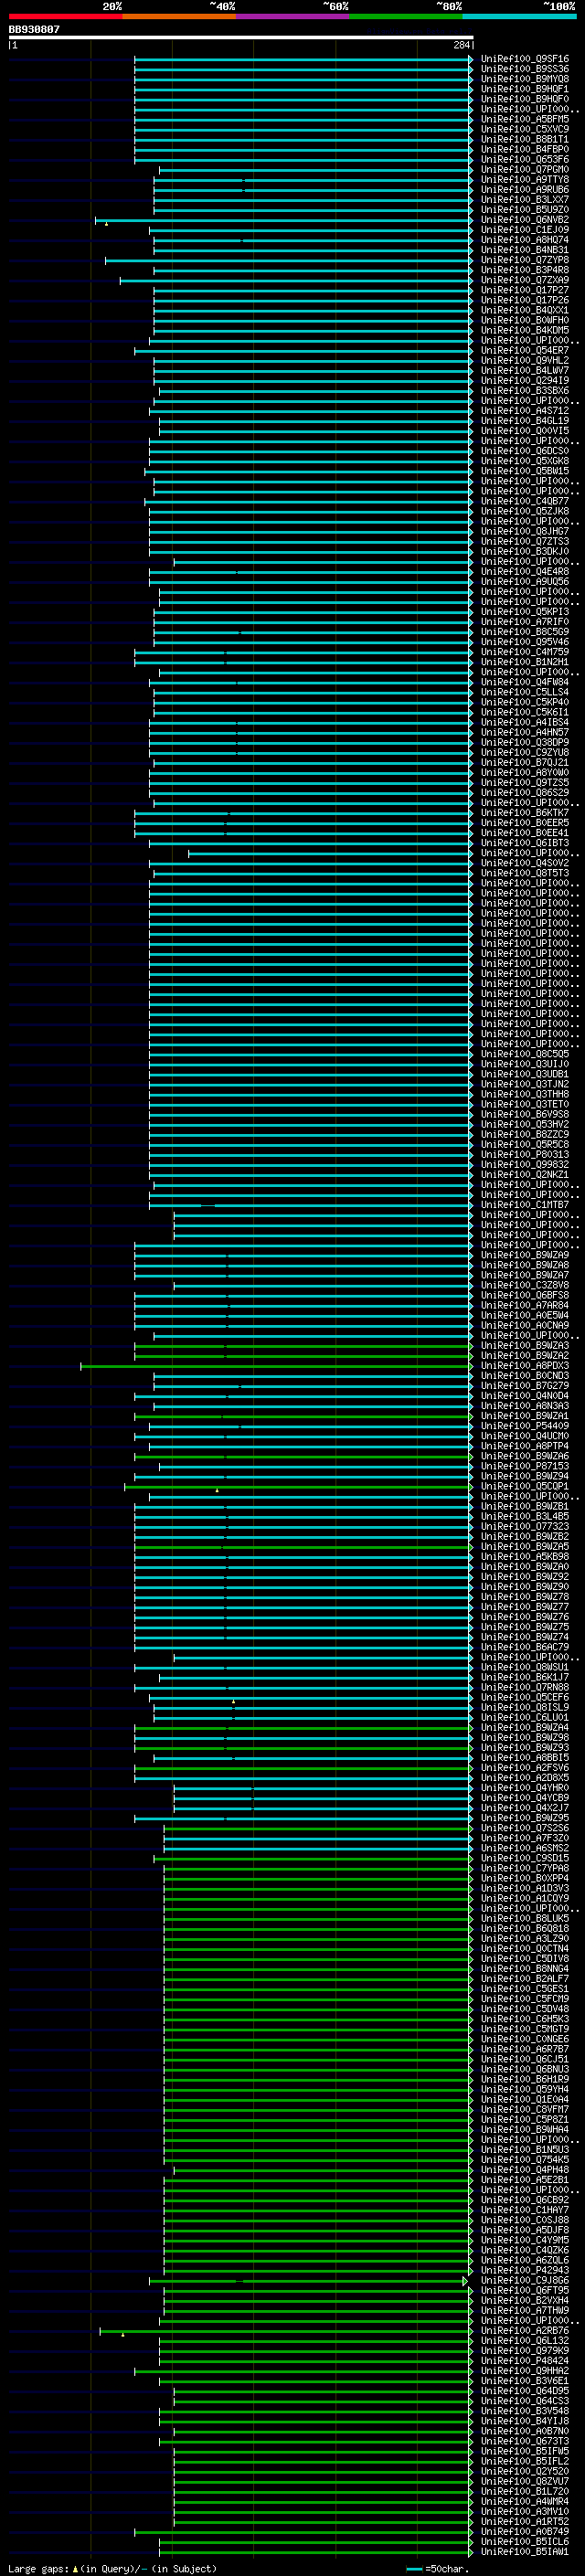Image resolution: width=585 pixels, height=2576 pixels.
Task: Open hit UniRef100_Q9SF16
Action: [525, 59]
